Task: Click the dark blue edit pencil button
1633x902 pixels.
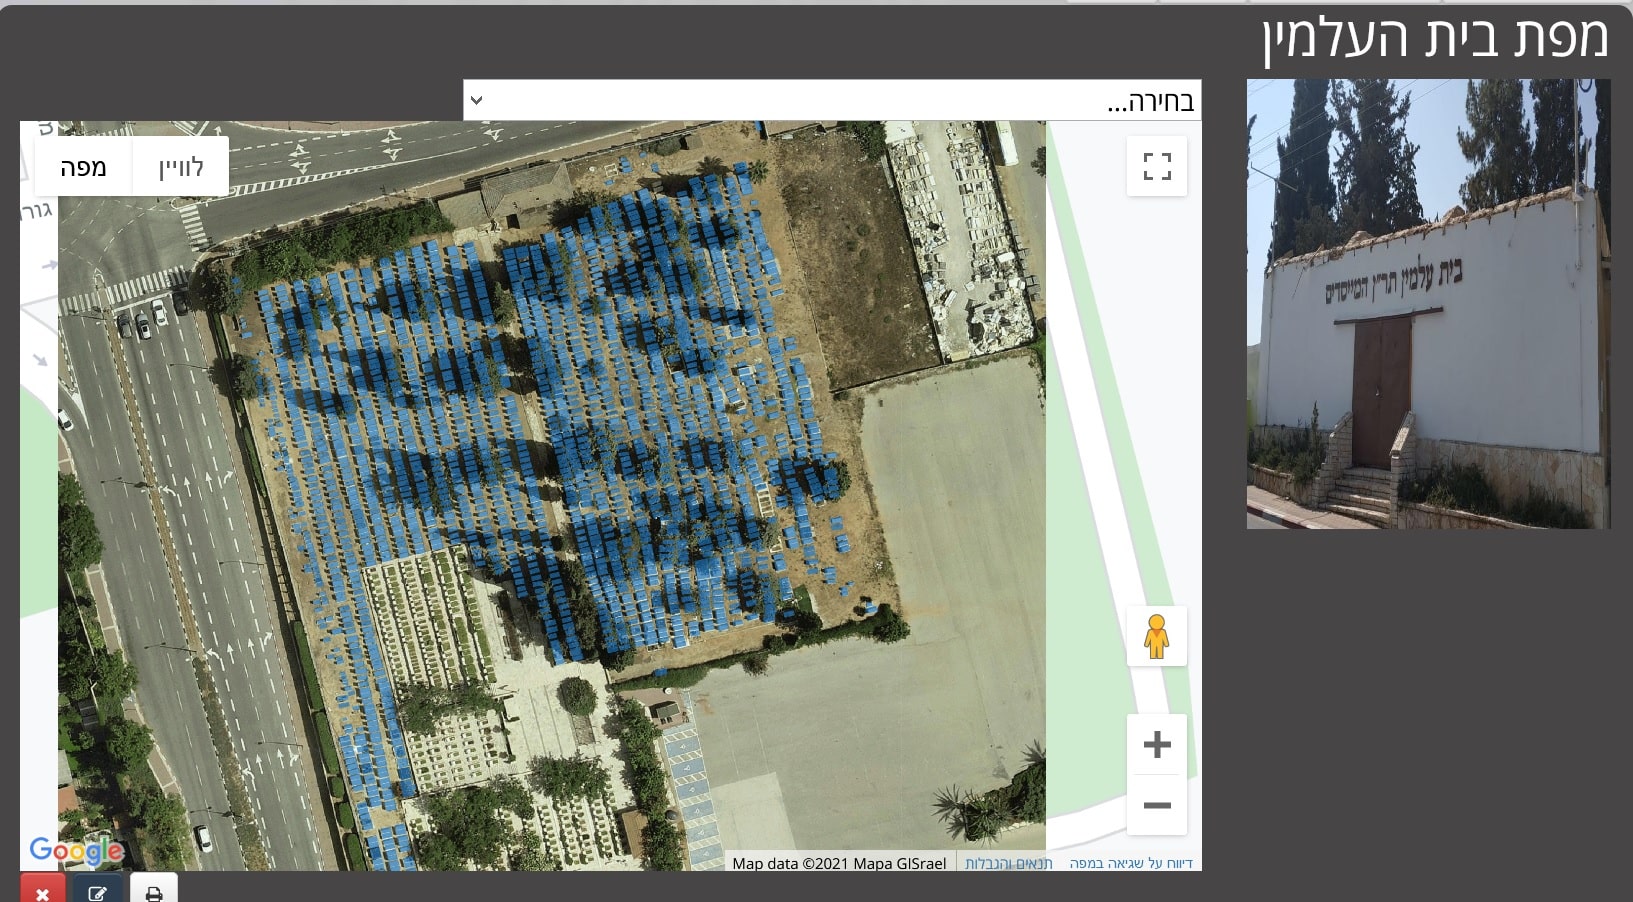Action: (97, 892)
